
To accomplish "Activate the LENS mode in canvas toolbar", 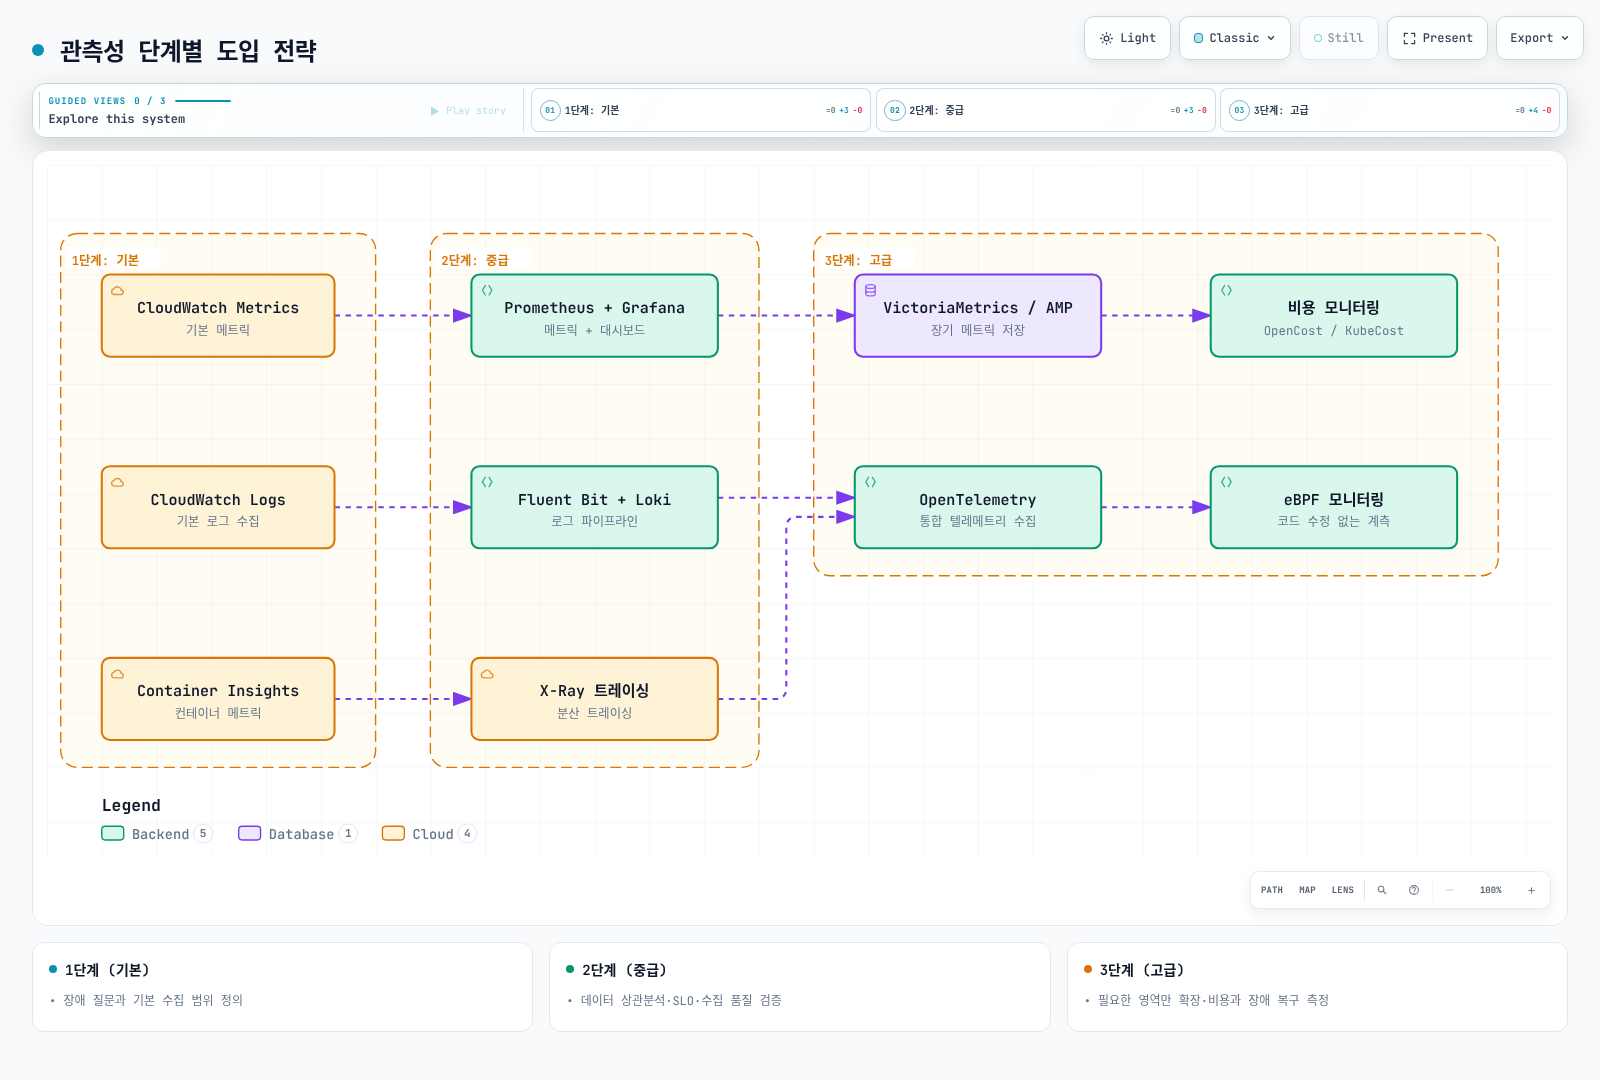I will click(1343, 890).
